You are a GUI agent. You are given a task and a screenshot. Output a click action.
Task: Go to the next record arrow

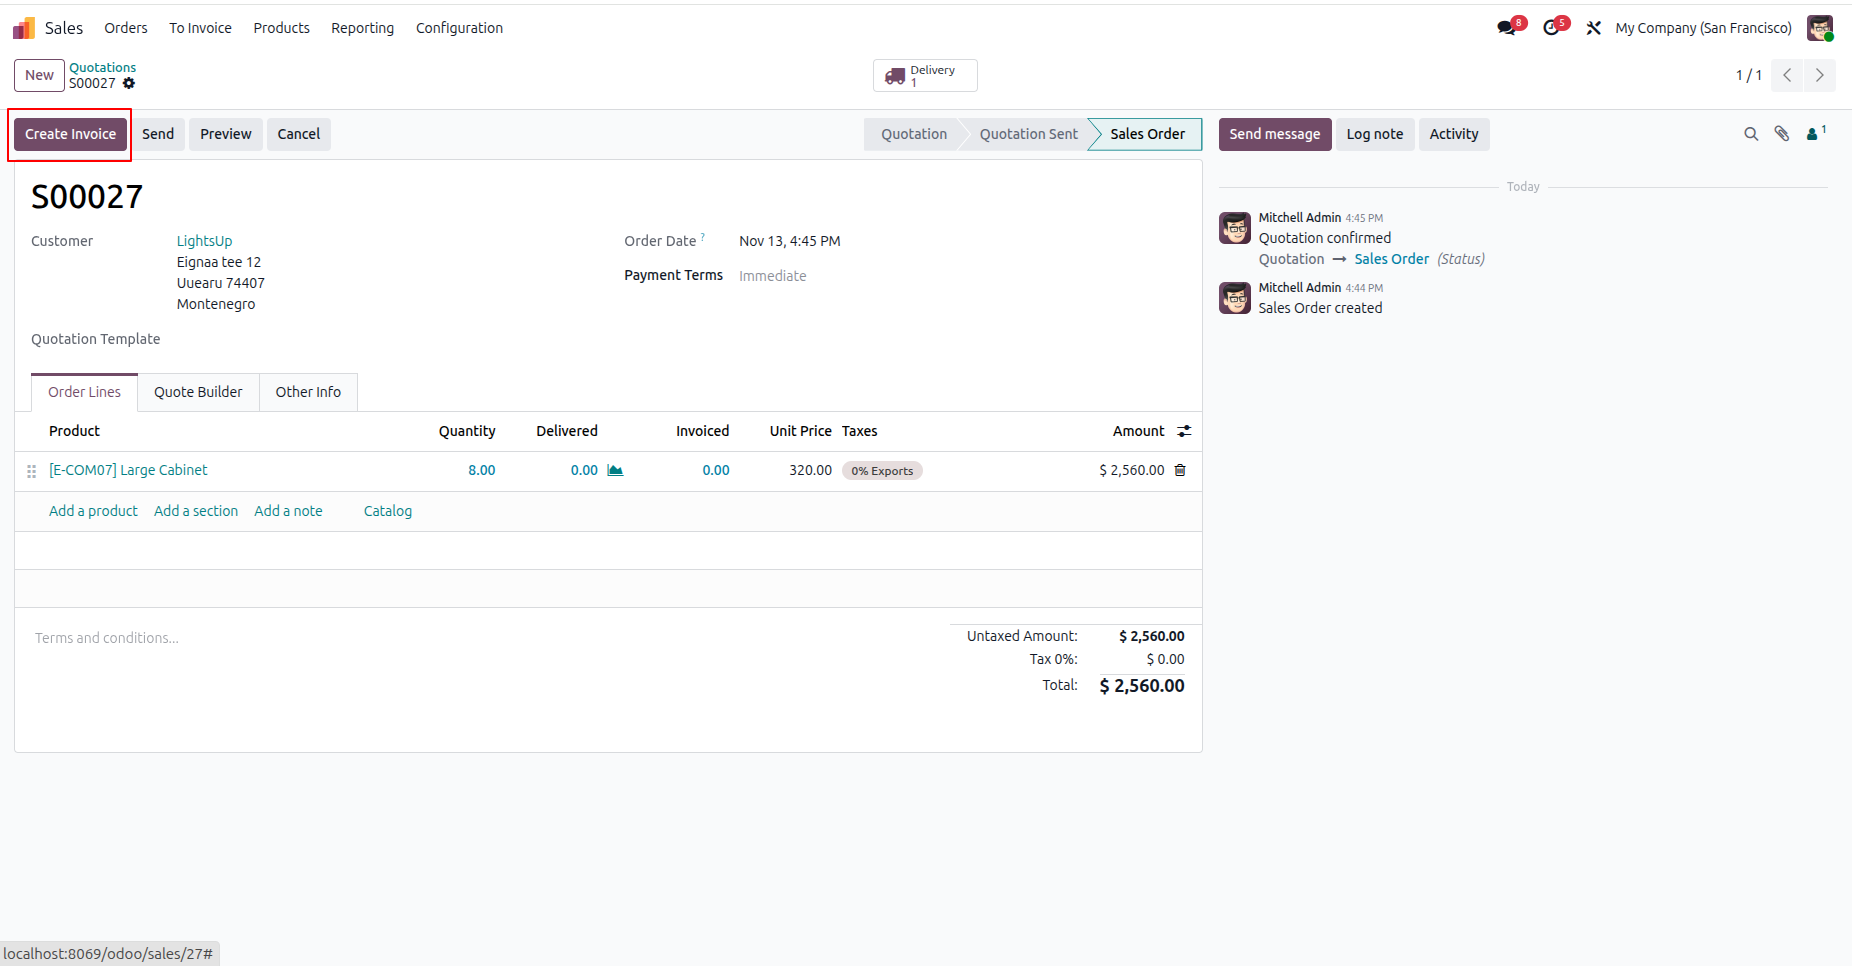pyautogui.click(x=1819, y=76)
